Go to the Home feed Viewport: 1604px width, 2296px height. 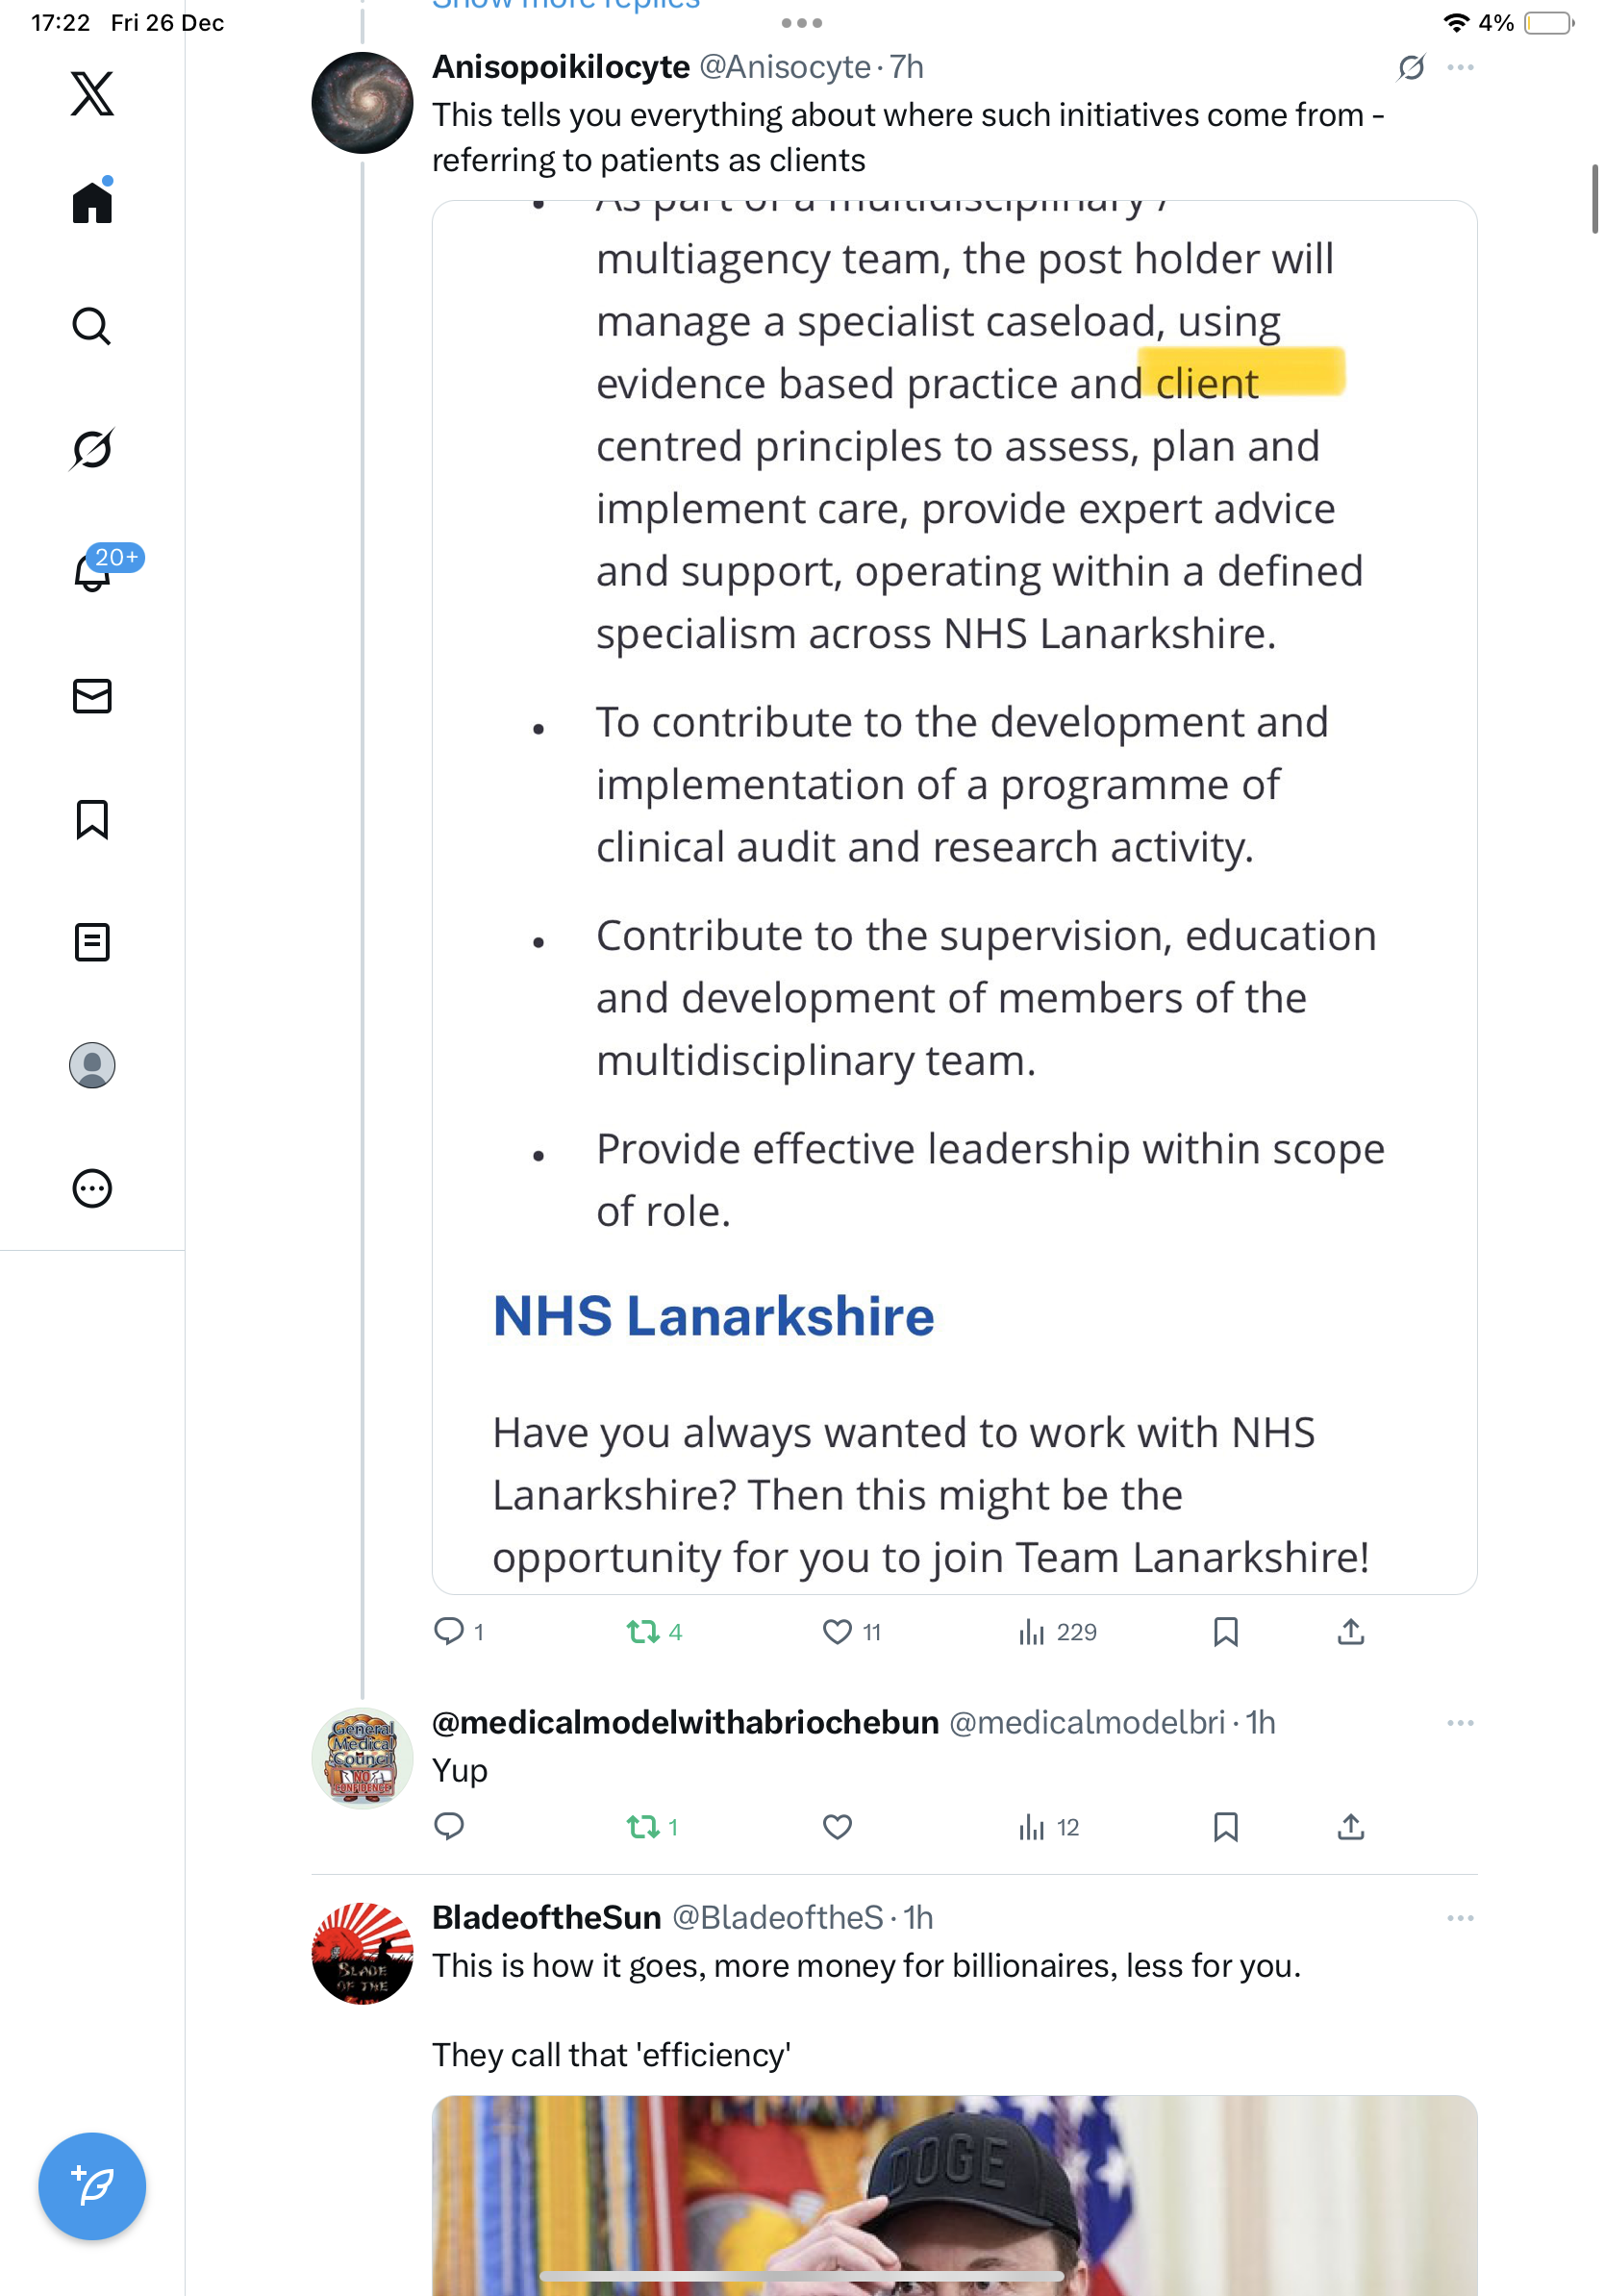92,203
